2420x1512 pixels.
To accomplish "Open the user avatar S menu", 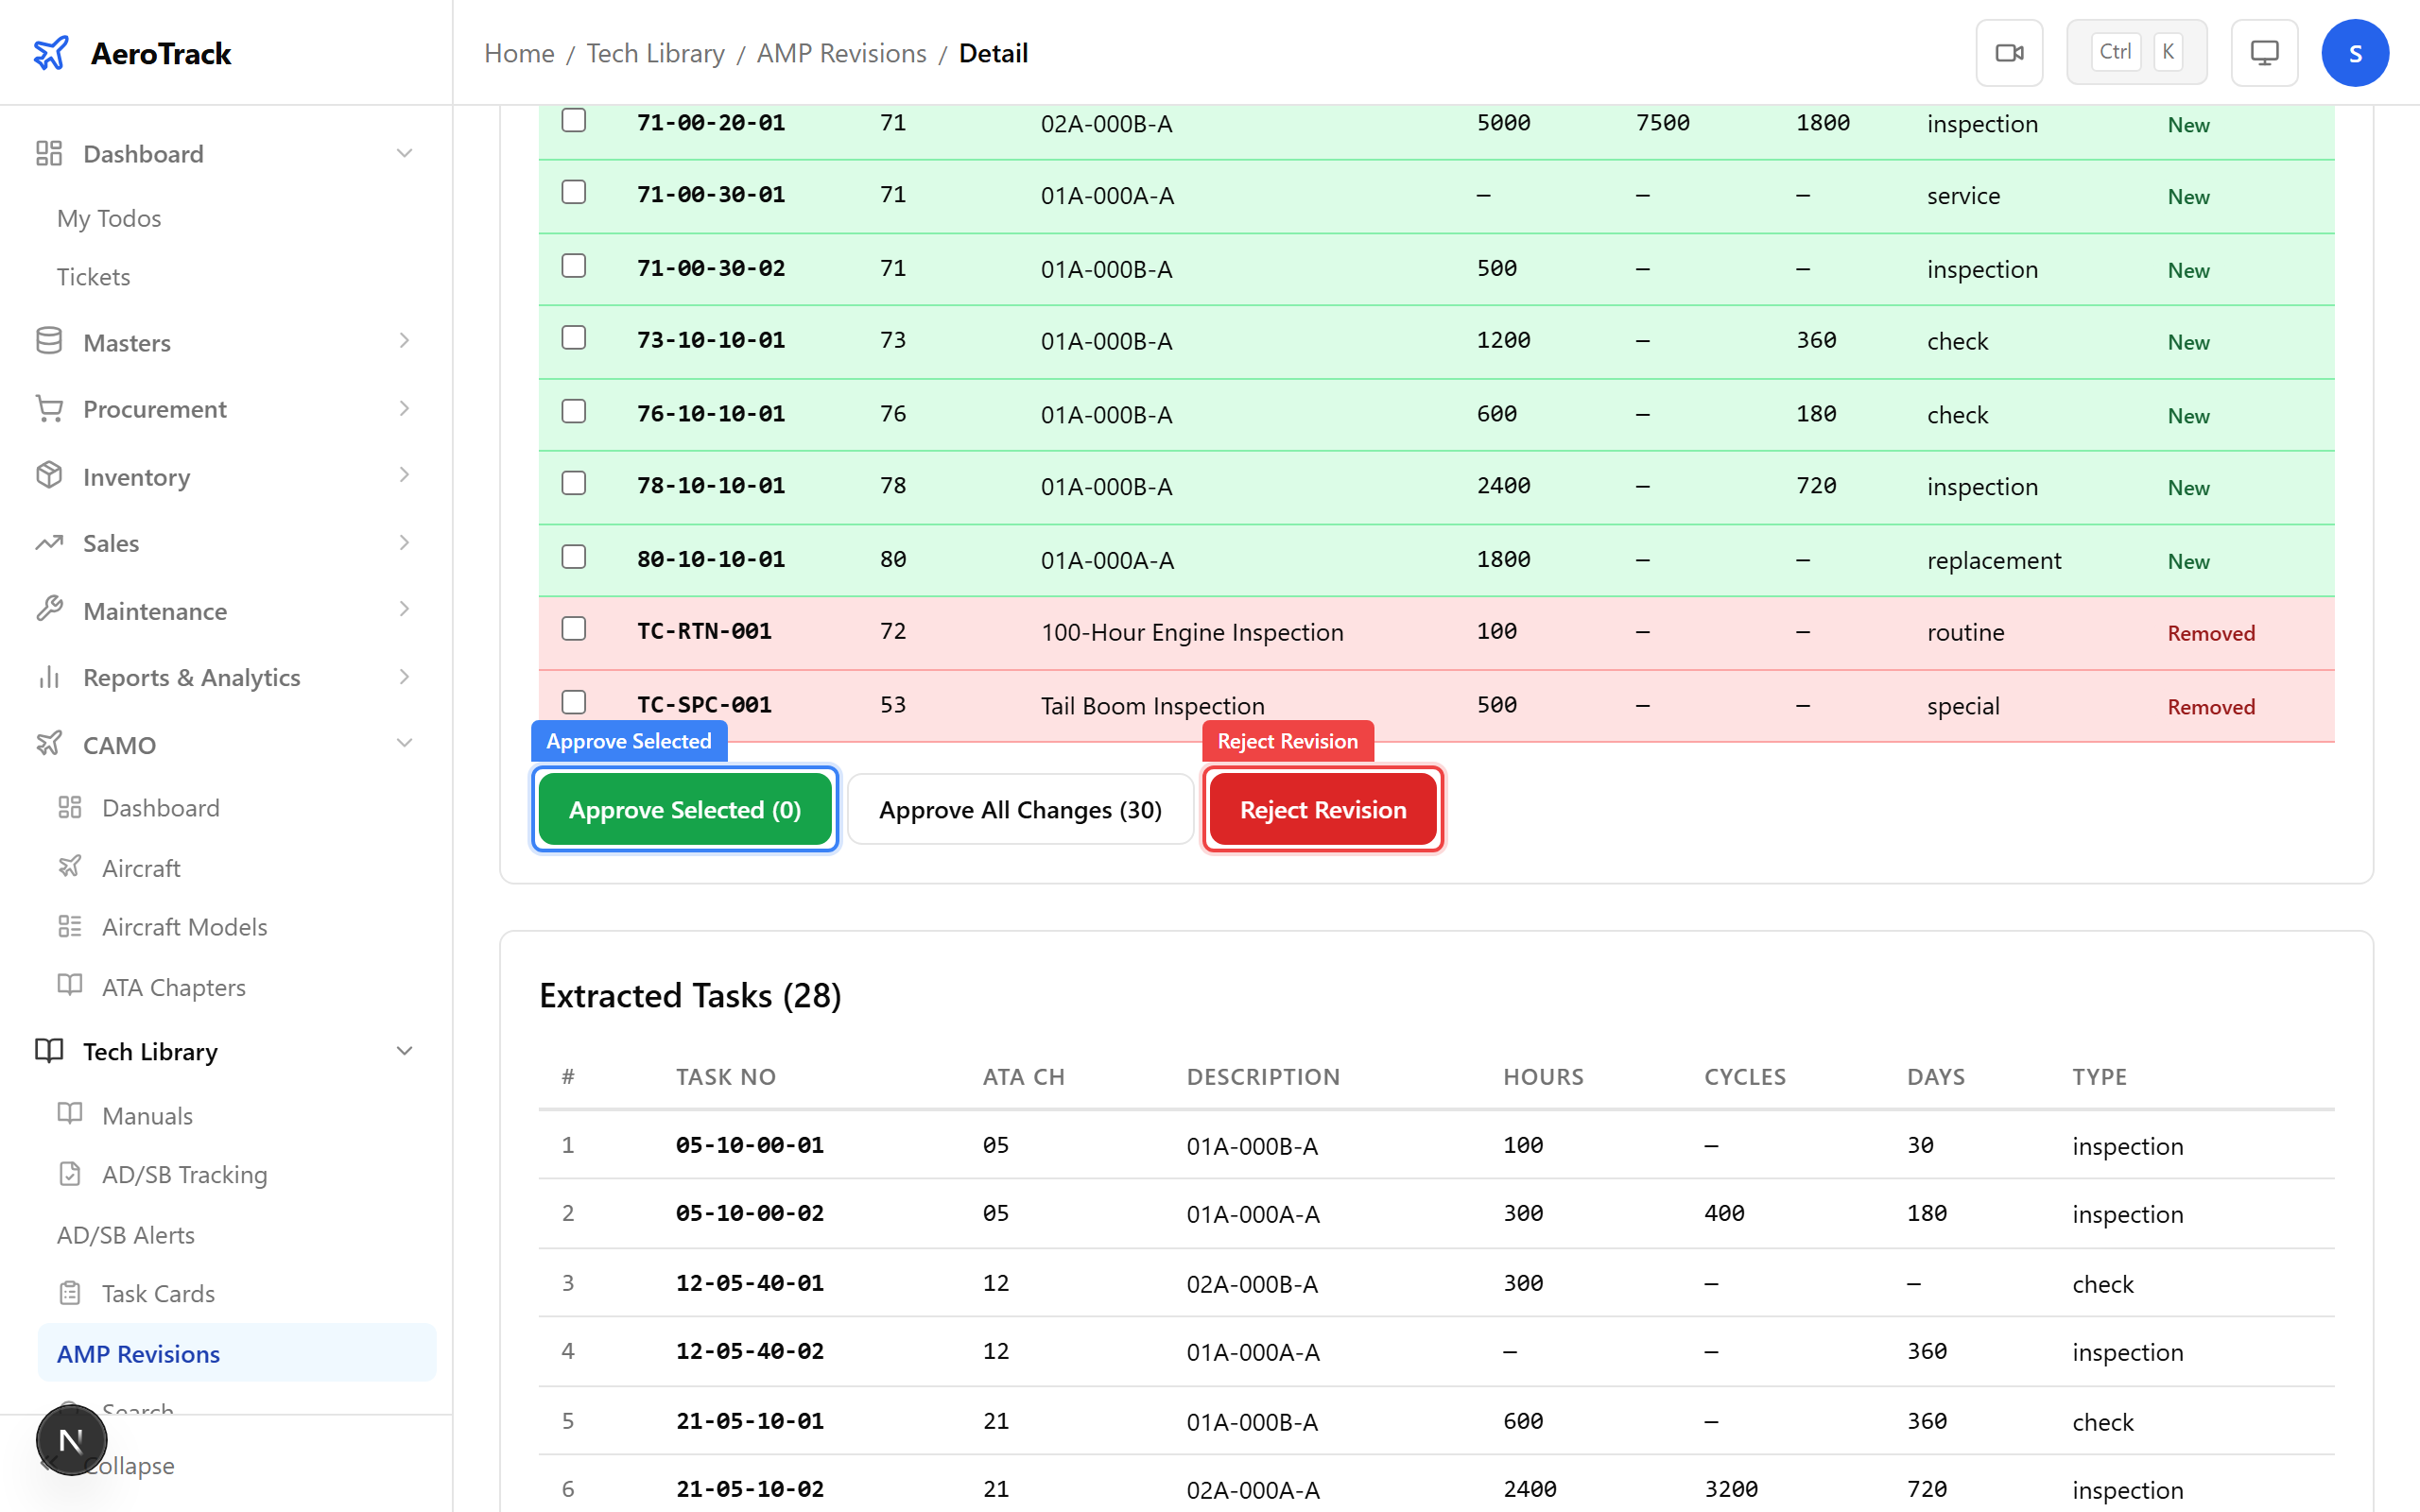I will pyautogui.click(x=2354, y=53).
